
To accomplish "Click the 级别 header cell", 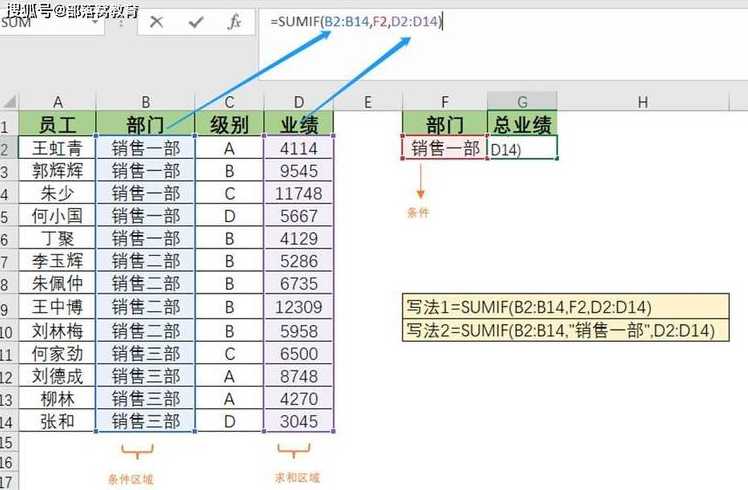I will point(229,124).
